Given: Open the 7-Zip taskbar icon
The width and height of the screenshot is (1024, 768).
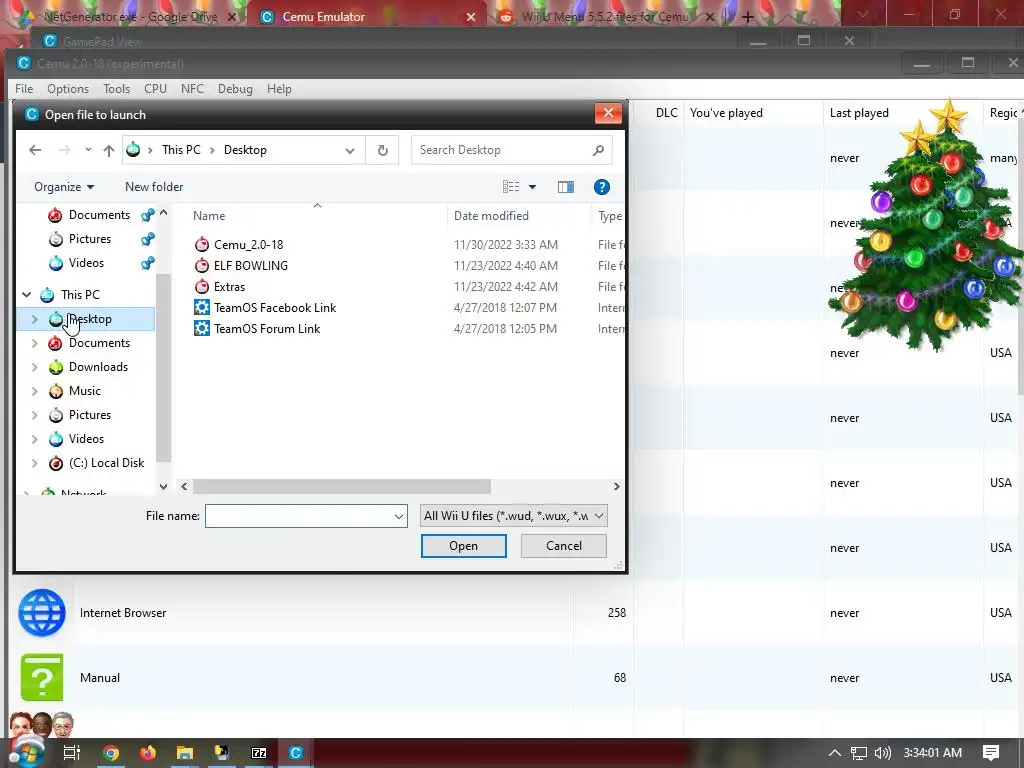Looking at the screenshot, I should [x=259, y=753].
